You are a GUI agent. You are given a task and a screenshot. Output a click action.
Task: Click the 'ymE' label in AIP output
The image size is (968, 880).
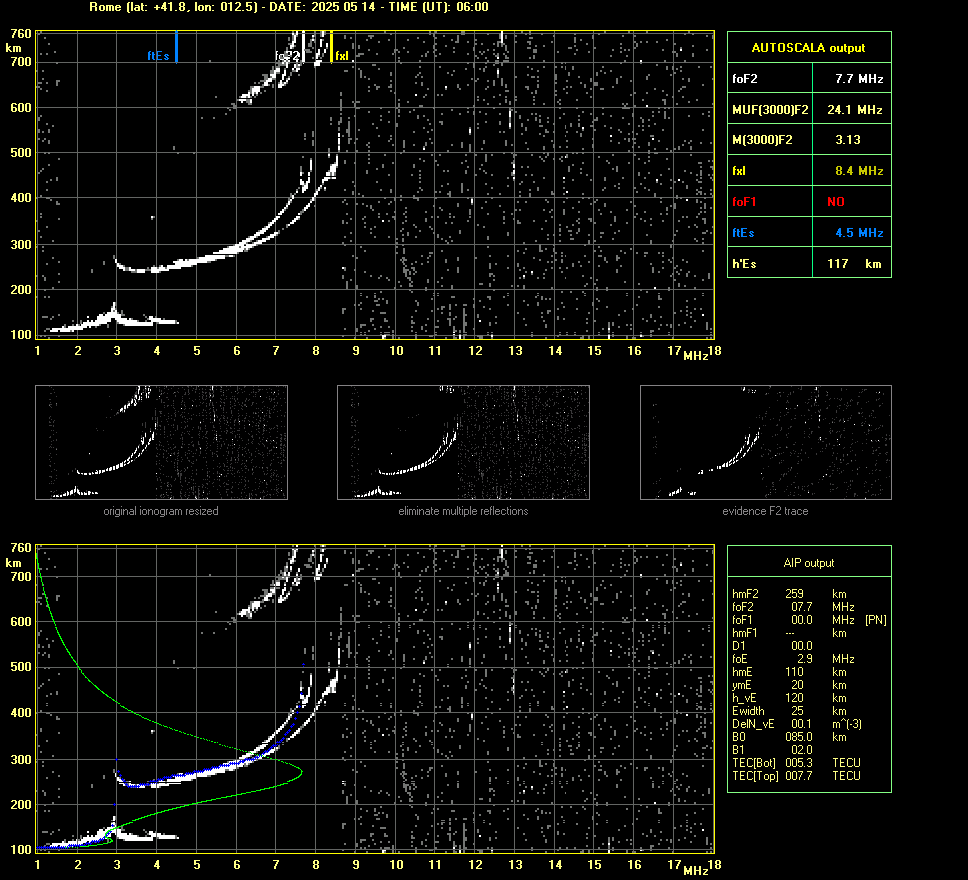point(741,685)
